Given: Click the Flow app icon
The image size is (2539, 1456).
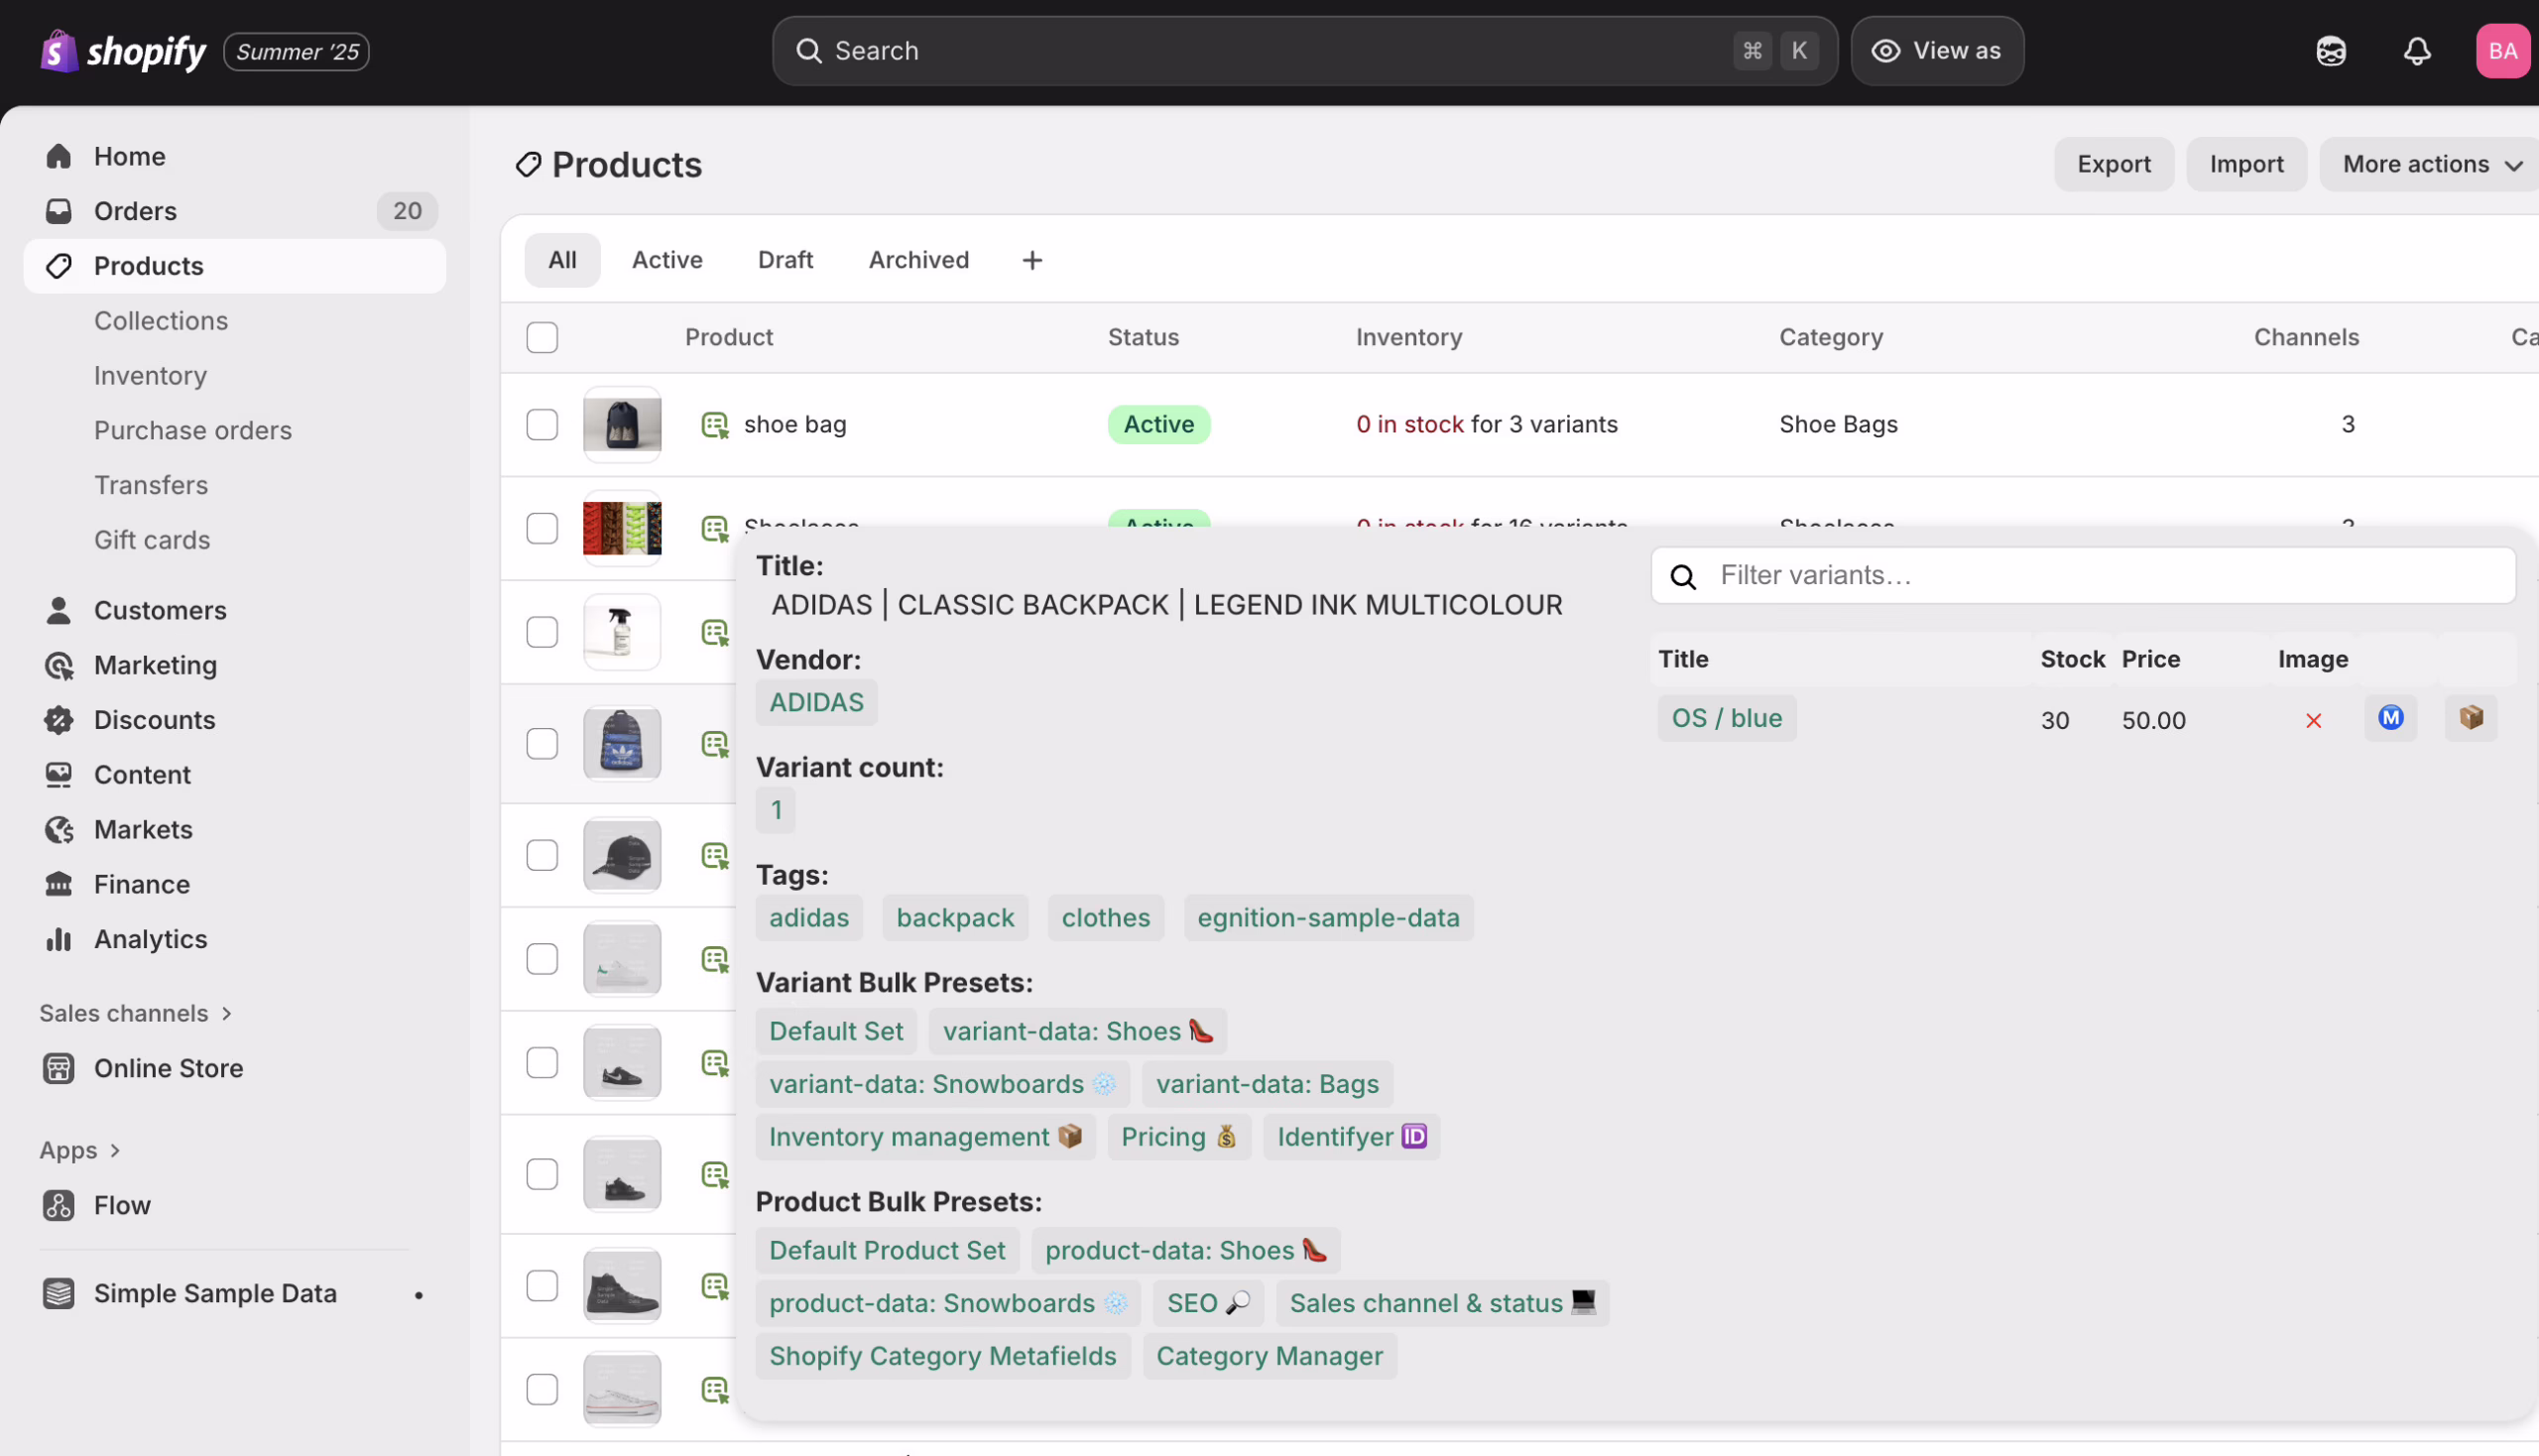Looking at the screenshot, I should coord(59,1205).
